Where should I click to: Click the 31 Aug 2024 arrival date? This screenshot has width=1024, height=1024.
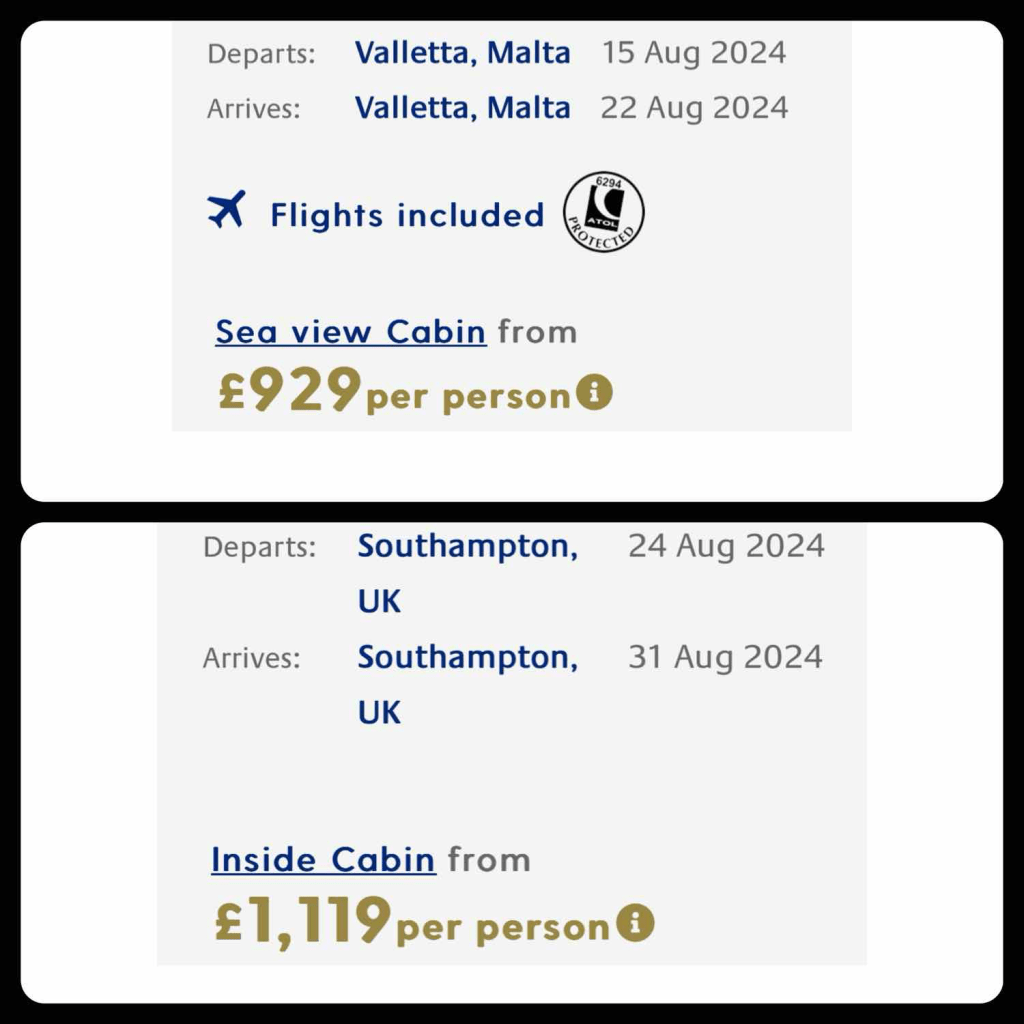725,657
